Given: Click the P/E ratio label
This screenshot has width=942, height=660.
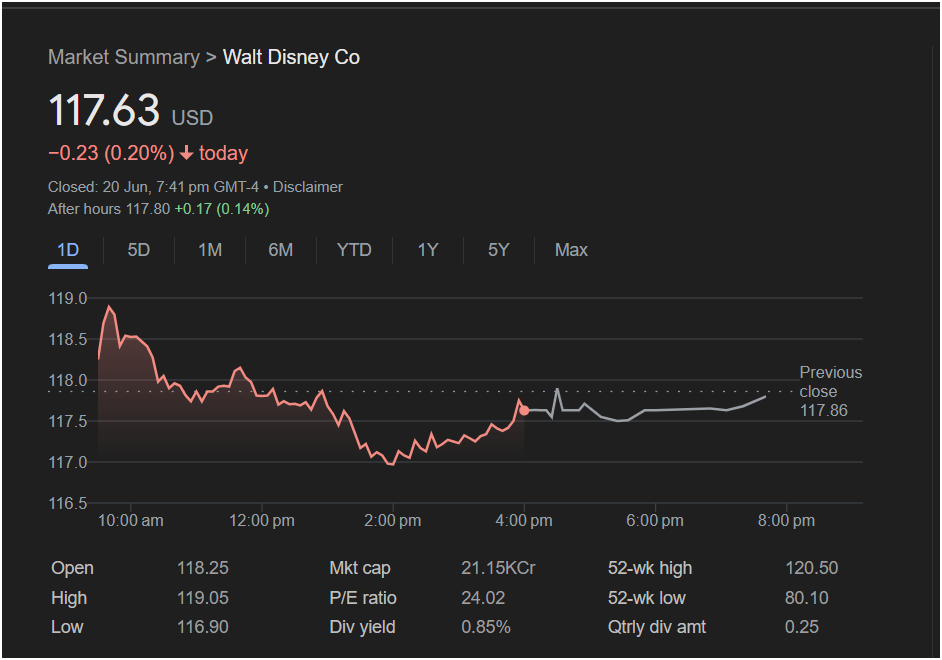Looking at the screenshot, I should (363, 598).
